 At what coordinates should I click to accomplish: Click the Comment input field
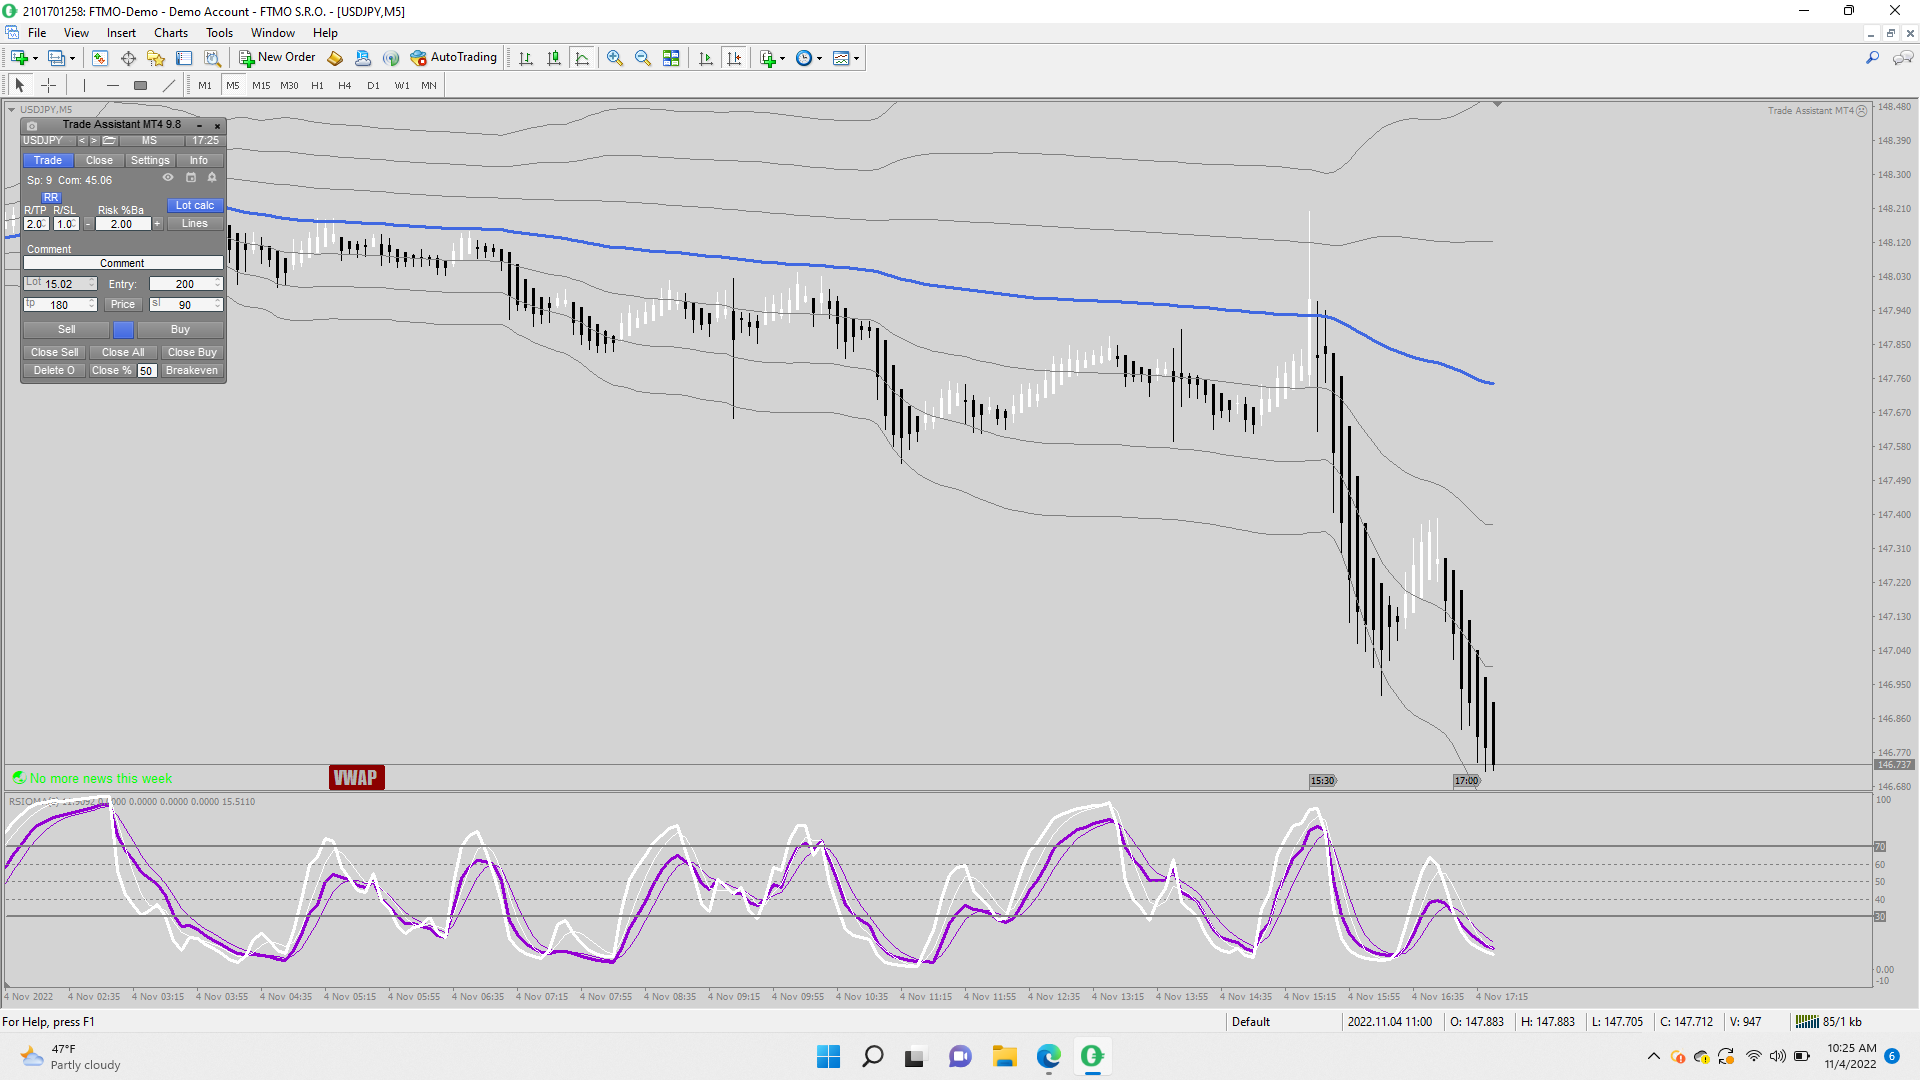point(122,263)
